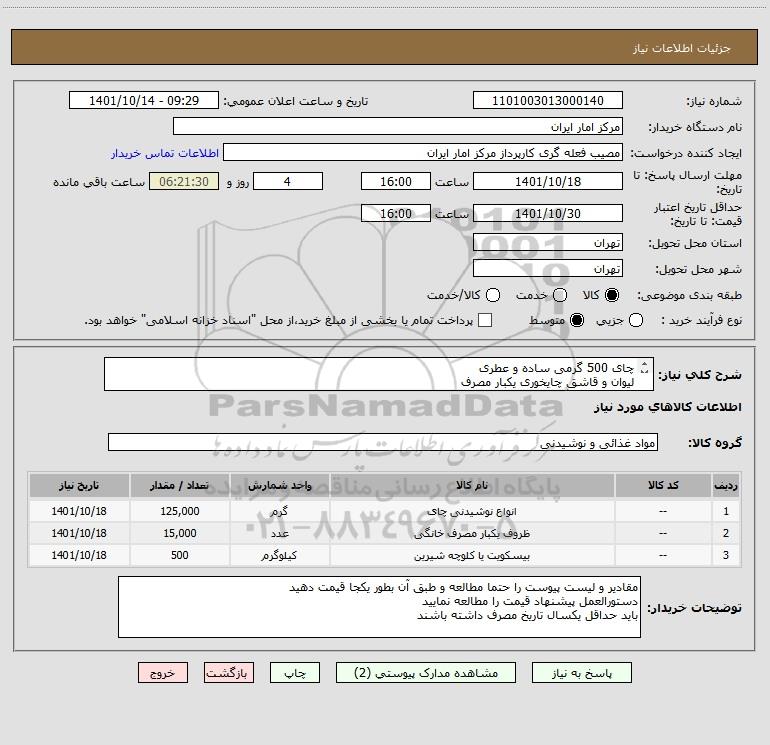The image size is (770, 745).
Task: Click the remaining time 06:21:30 field
Action: (x=184, y=181)
